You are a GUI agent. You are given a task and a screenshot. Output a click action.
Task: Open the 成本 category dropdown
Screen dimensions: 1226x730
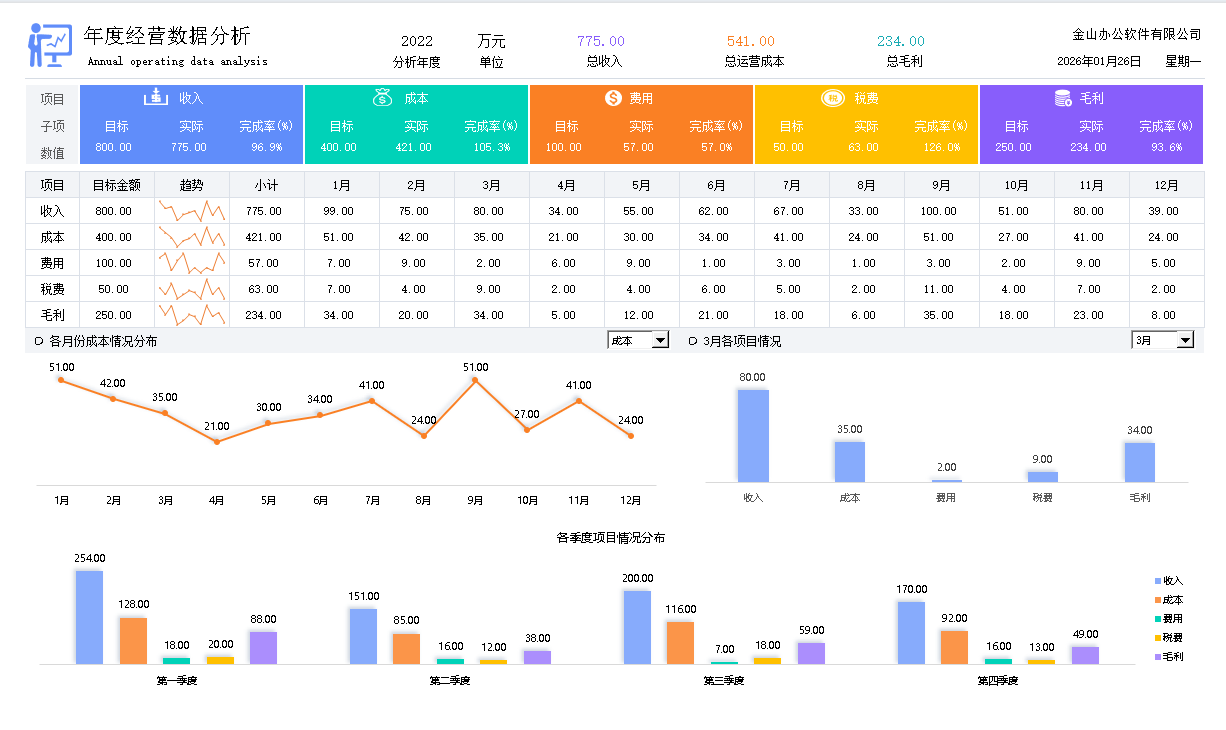659,340
